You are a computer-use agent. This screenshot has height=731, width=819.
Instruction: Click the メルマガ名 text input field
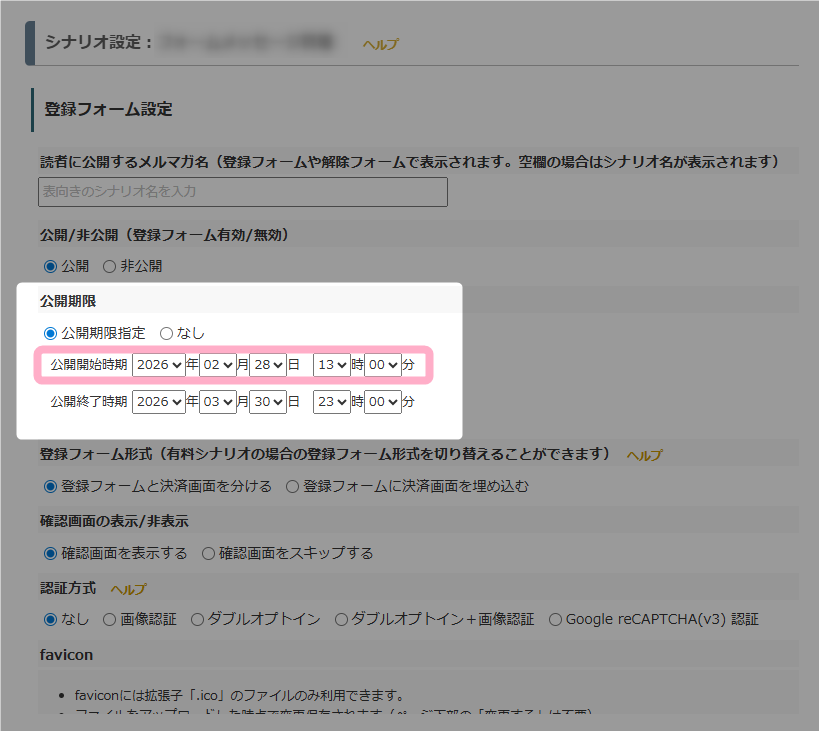pos(242,191)
